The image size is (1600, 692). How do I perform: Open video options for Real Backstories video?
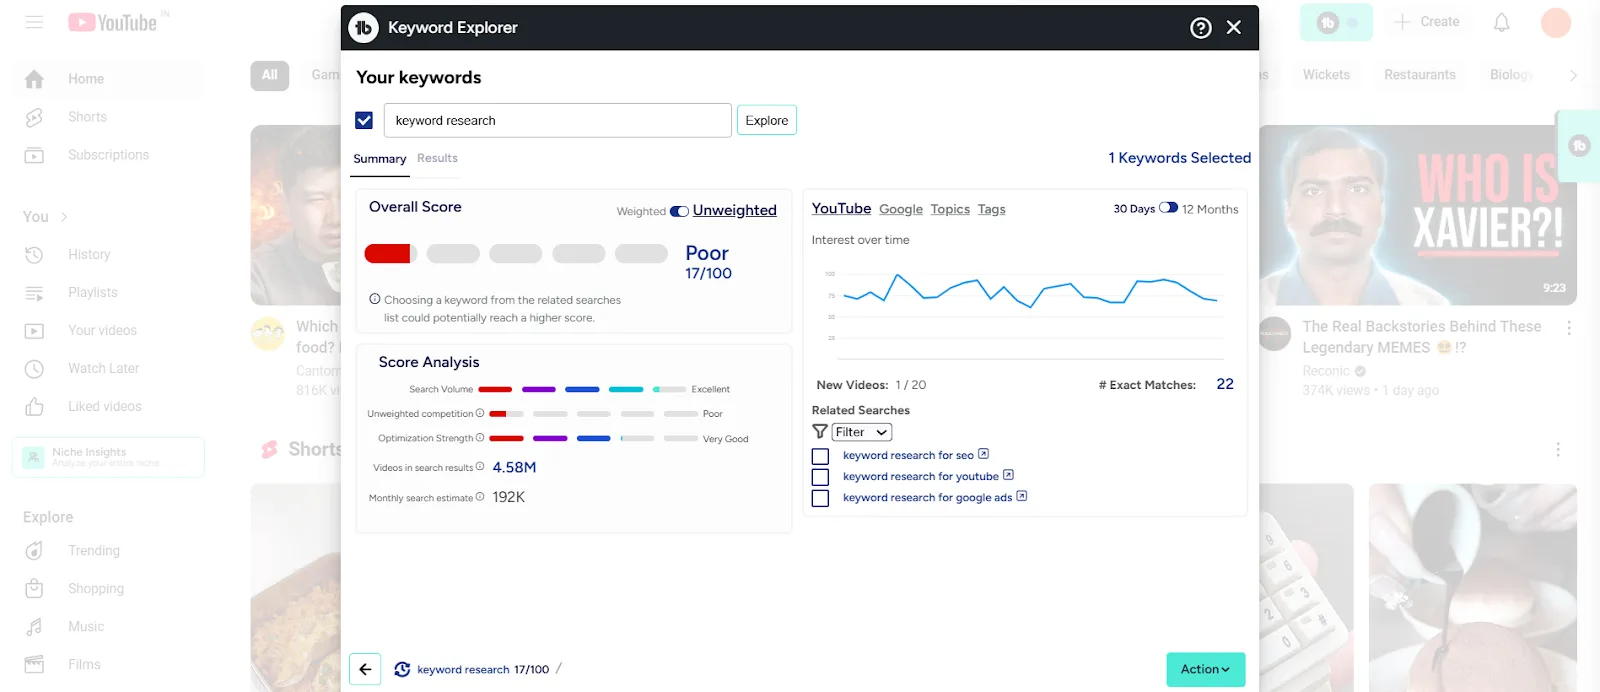[1569, 328]
